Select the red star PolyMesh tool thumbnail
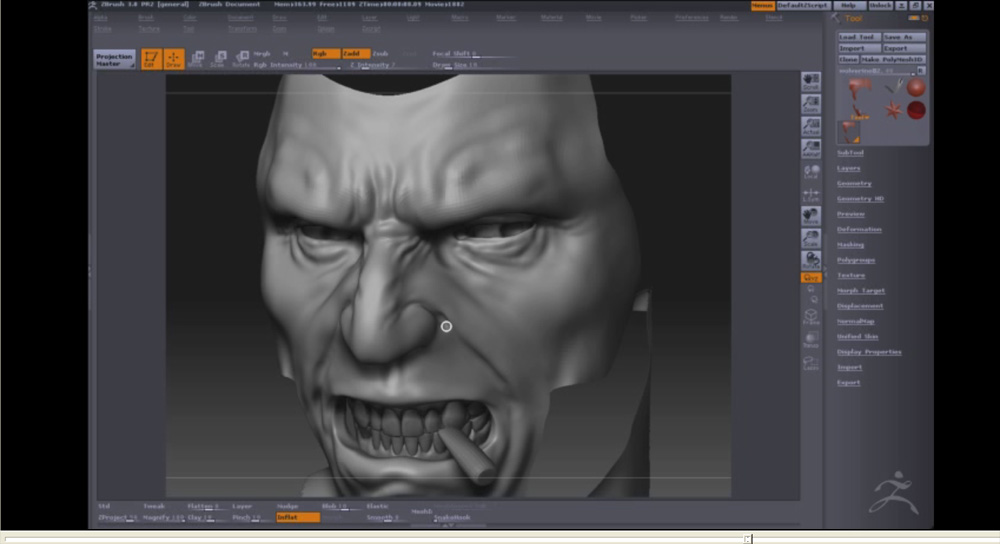This screenshot has width=1000, height=544. [x=892, y=110]
